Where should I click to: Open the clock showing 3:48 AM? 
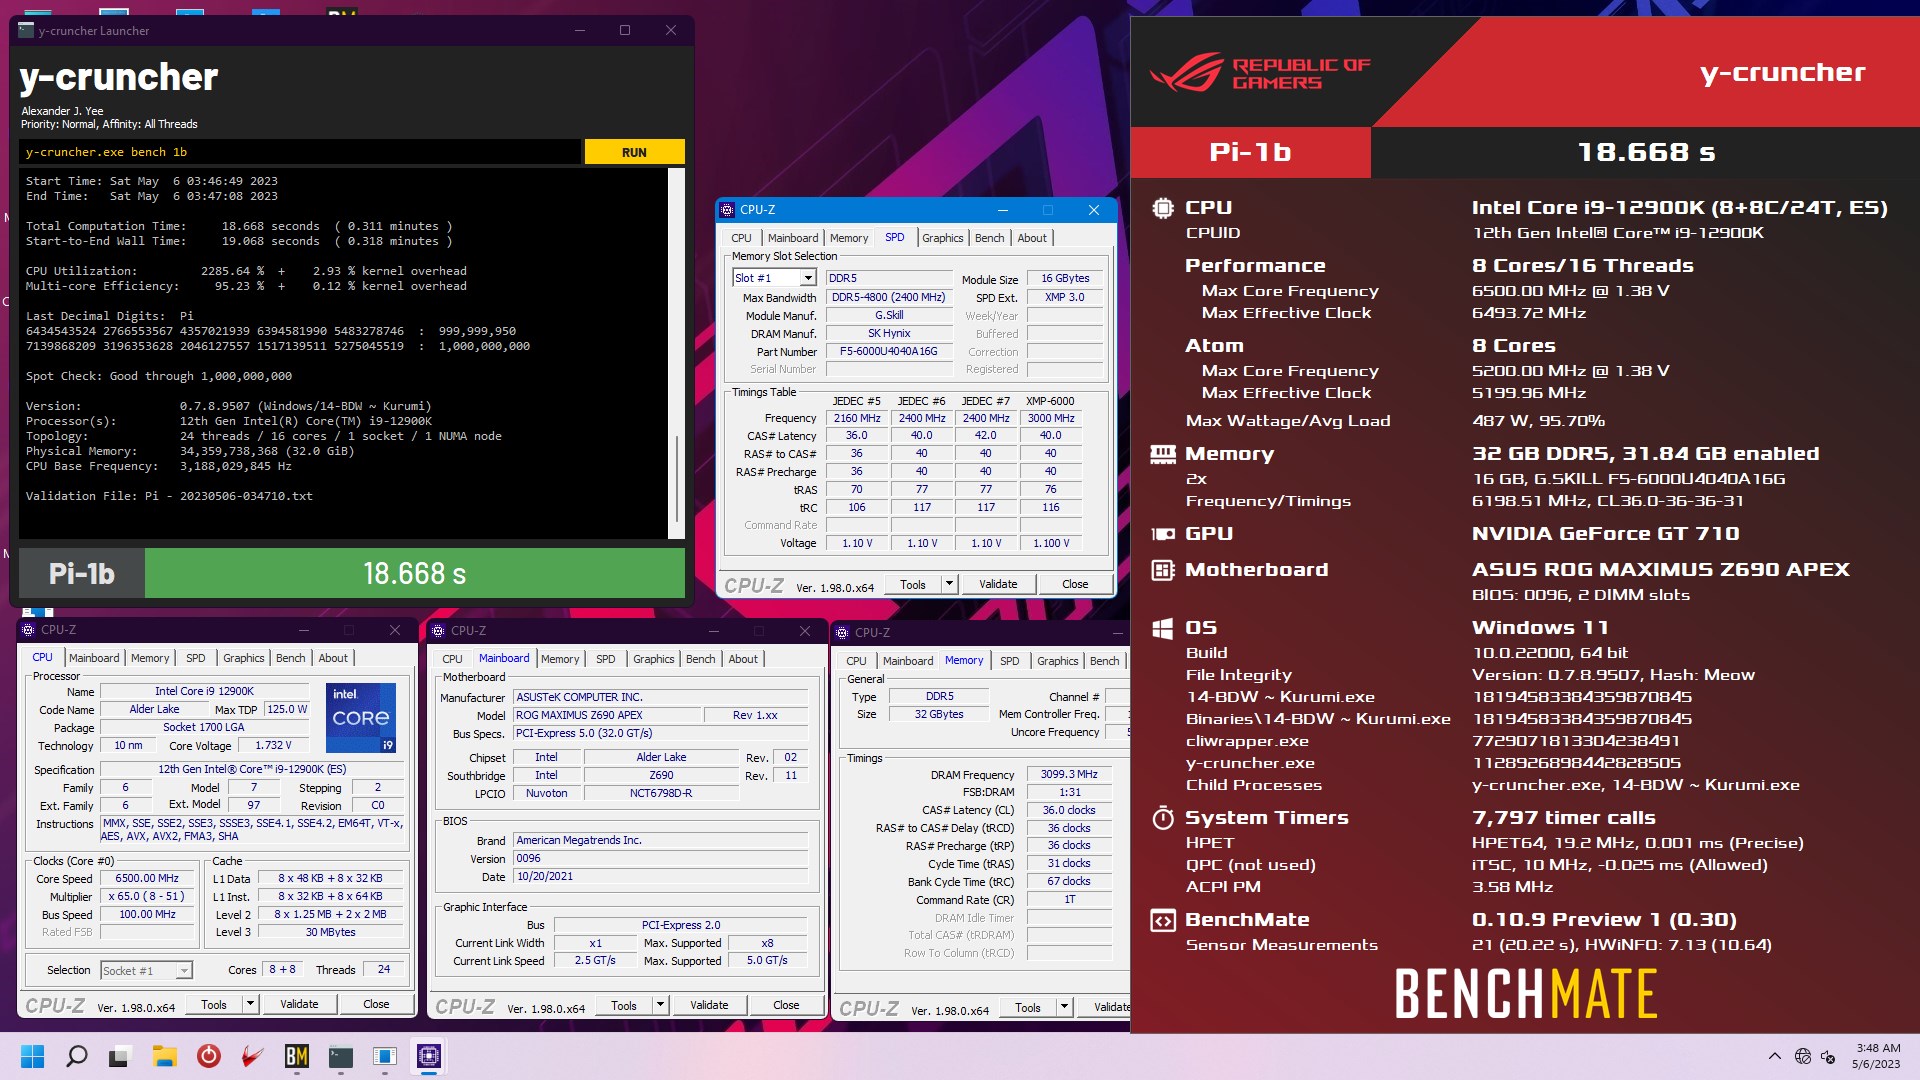[1877, 1056]
